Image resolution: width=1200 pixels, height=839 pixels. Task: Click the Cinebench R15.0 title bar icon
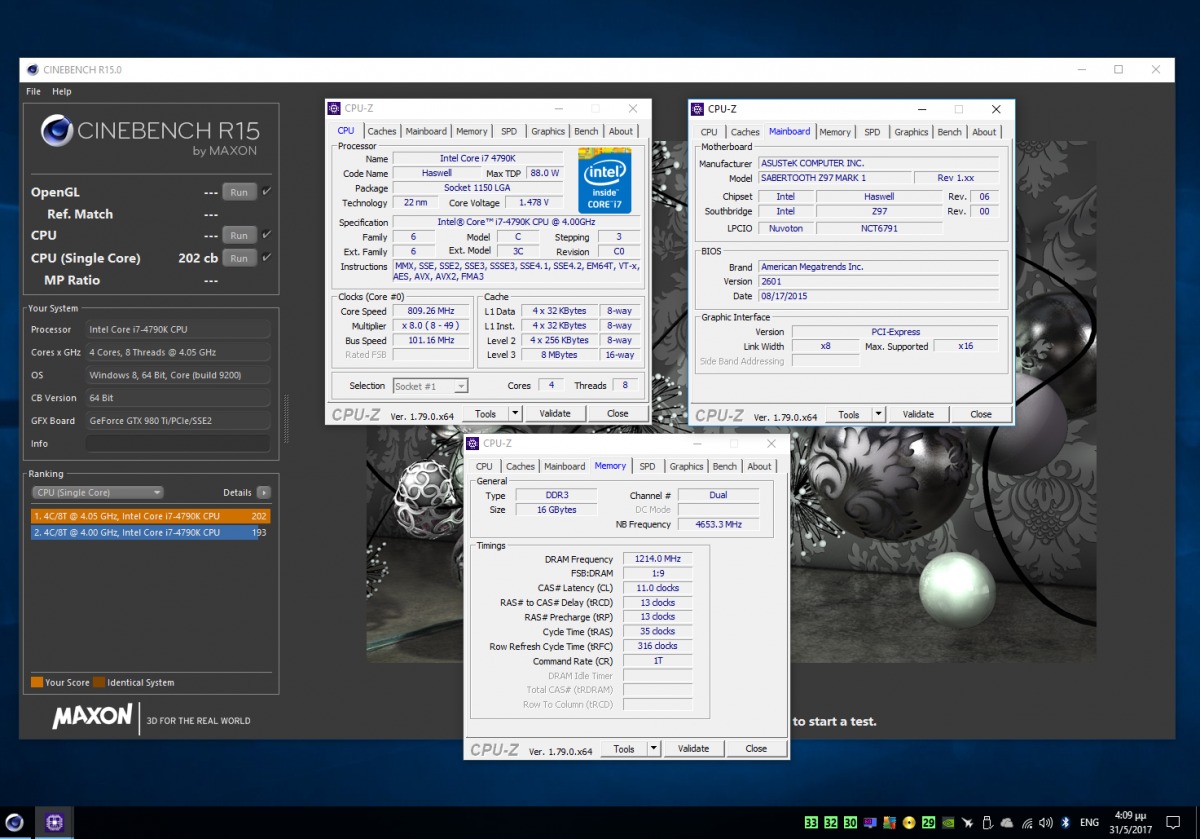33,70
